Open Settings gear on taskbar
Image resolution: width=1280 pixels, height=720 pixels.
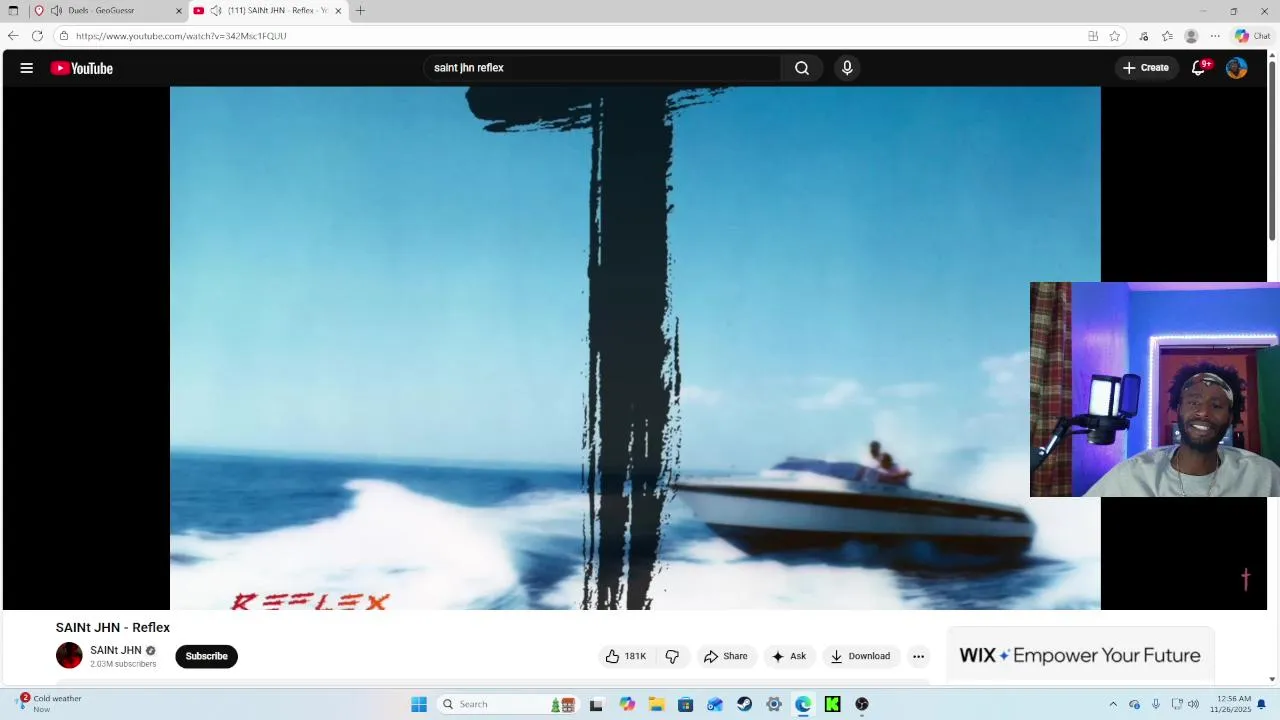774,704
